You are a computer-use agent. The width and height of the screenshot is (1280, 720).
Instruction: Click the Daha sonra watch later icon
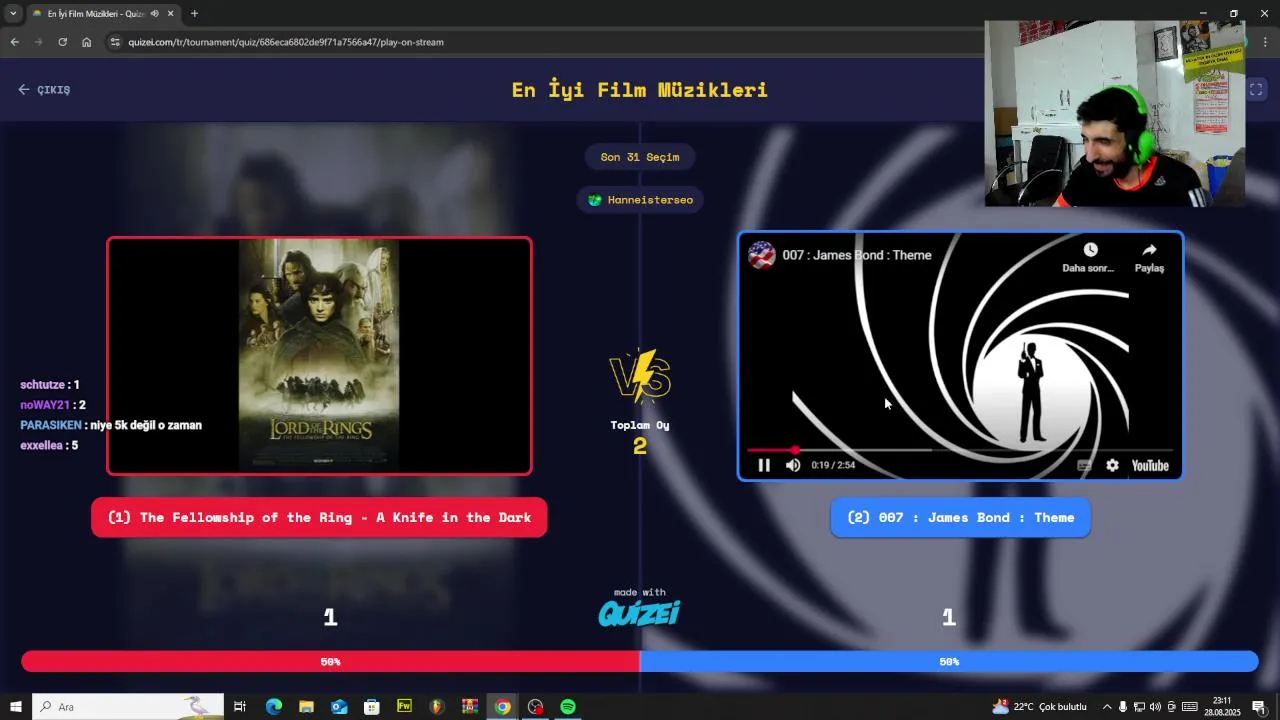click(x=1090, y=250)
